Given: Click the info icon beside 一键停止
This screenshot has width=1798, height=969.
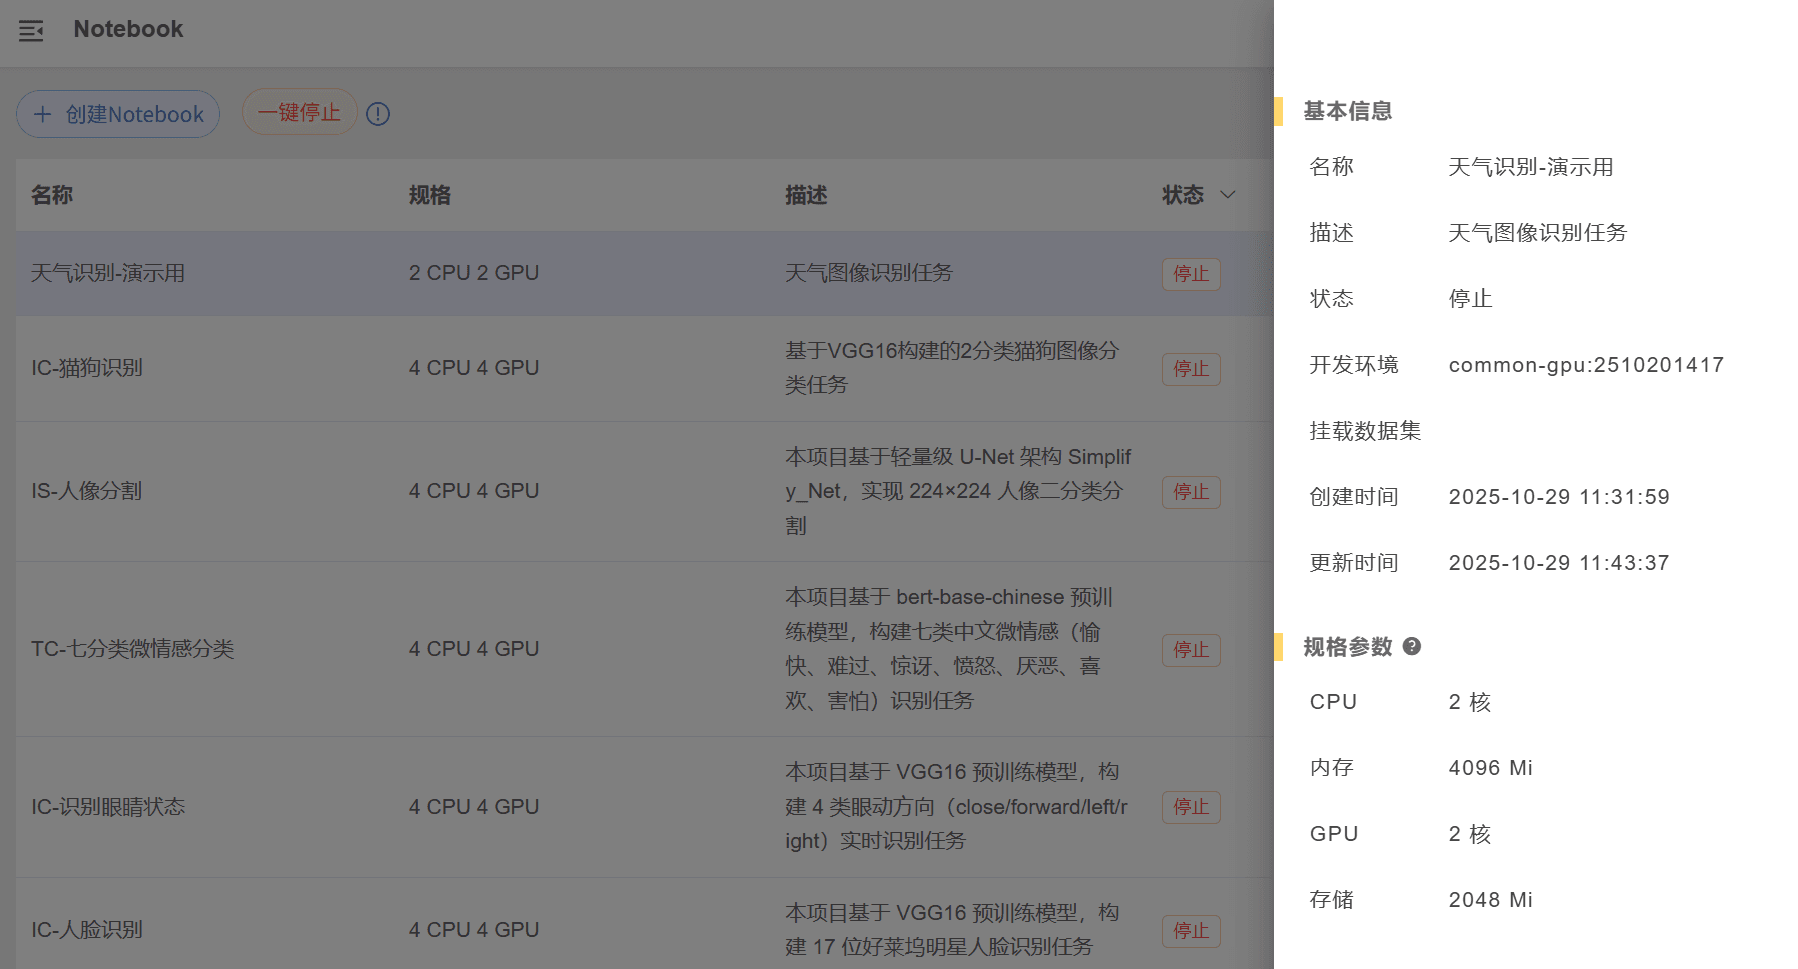Looking at the screenshot, I should pos(378,114).
